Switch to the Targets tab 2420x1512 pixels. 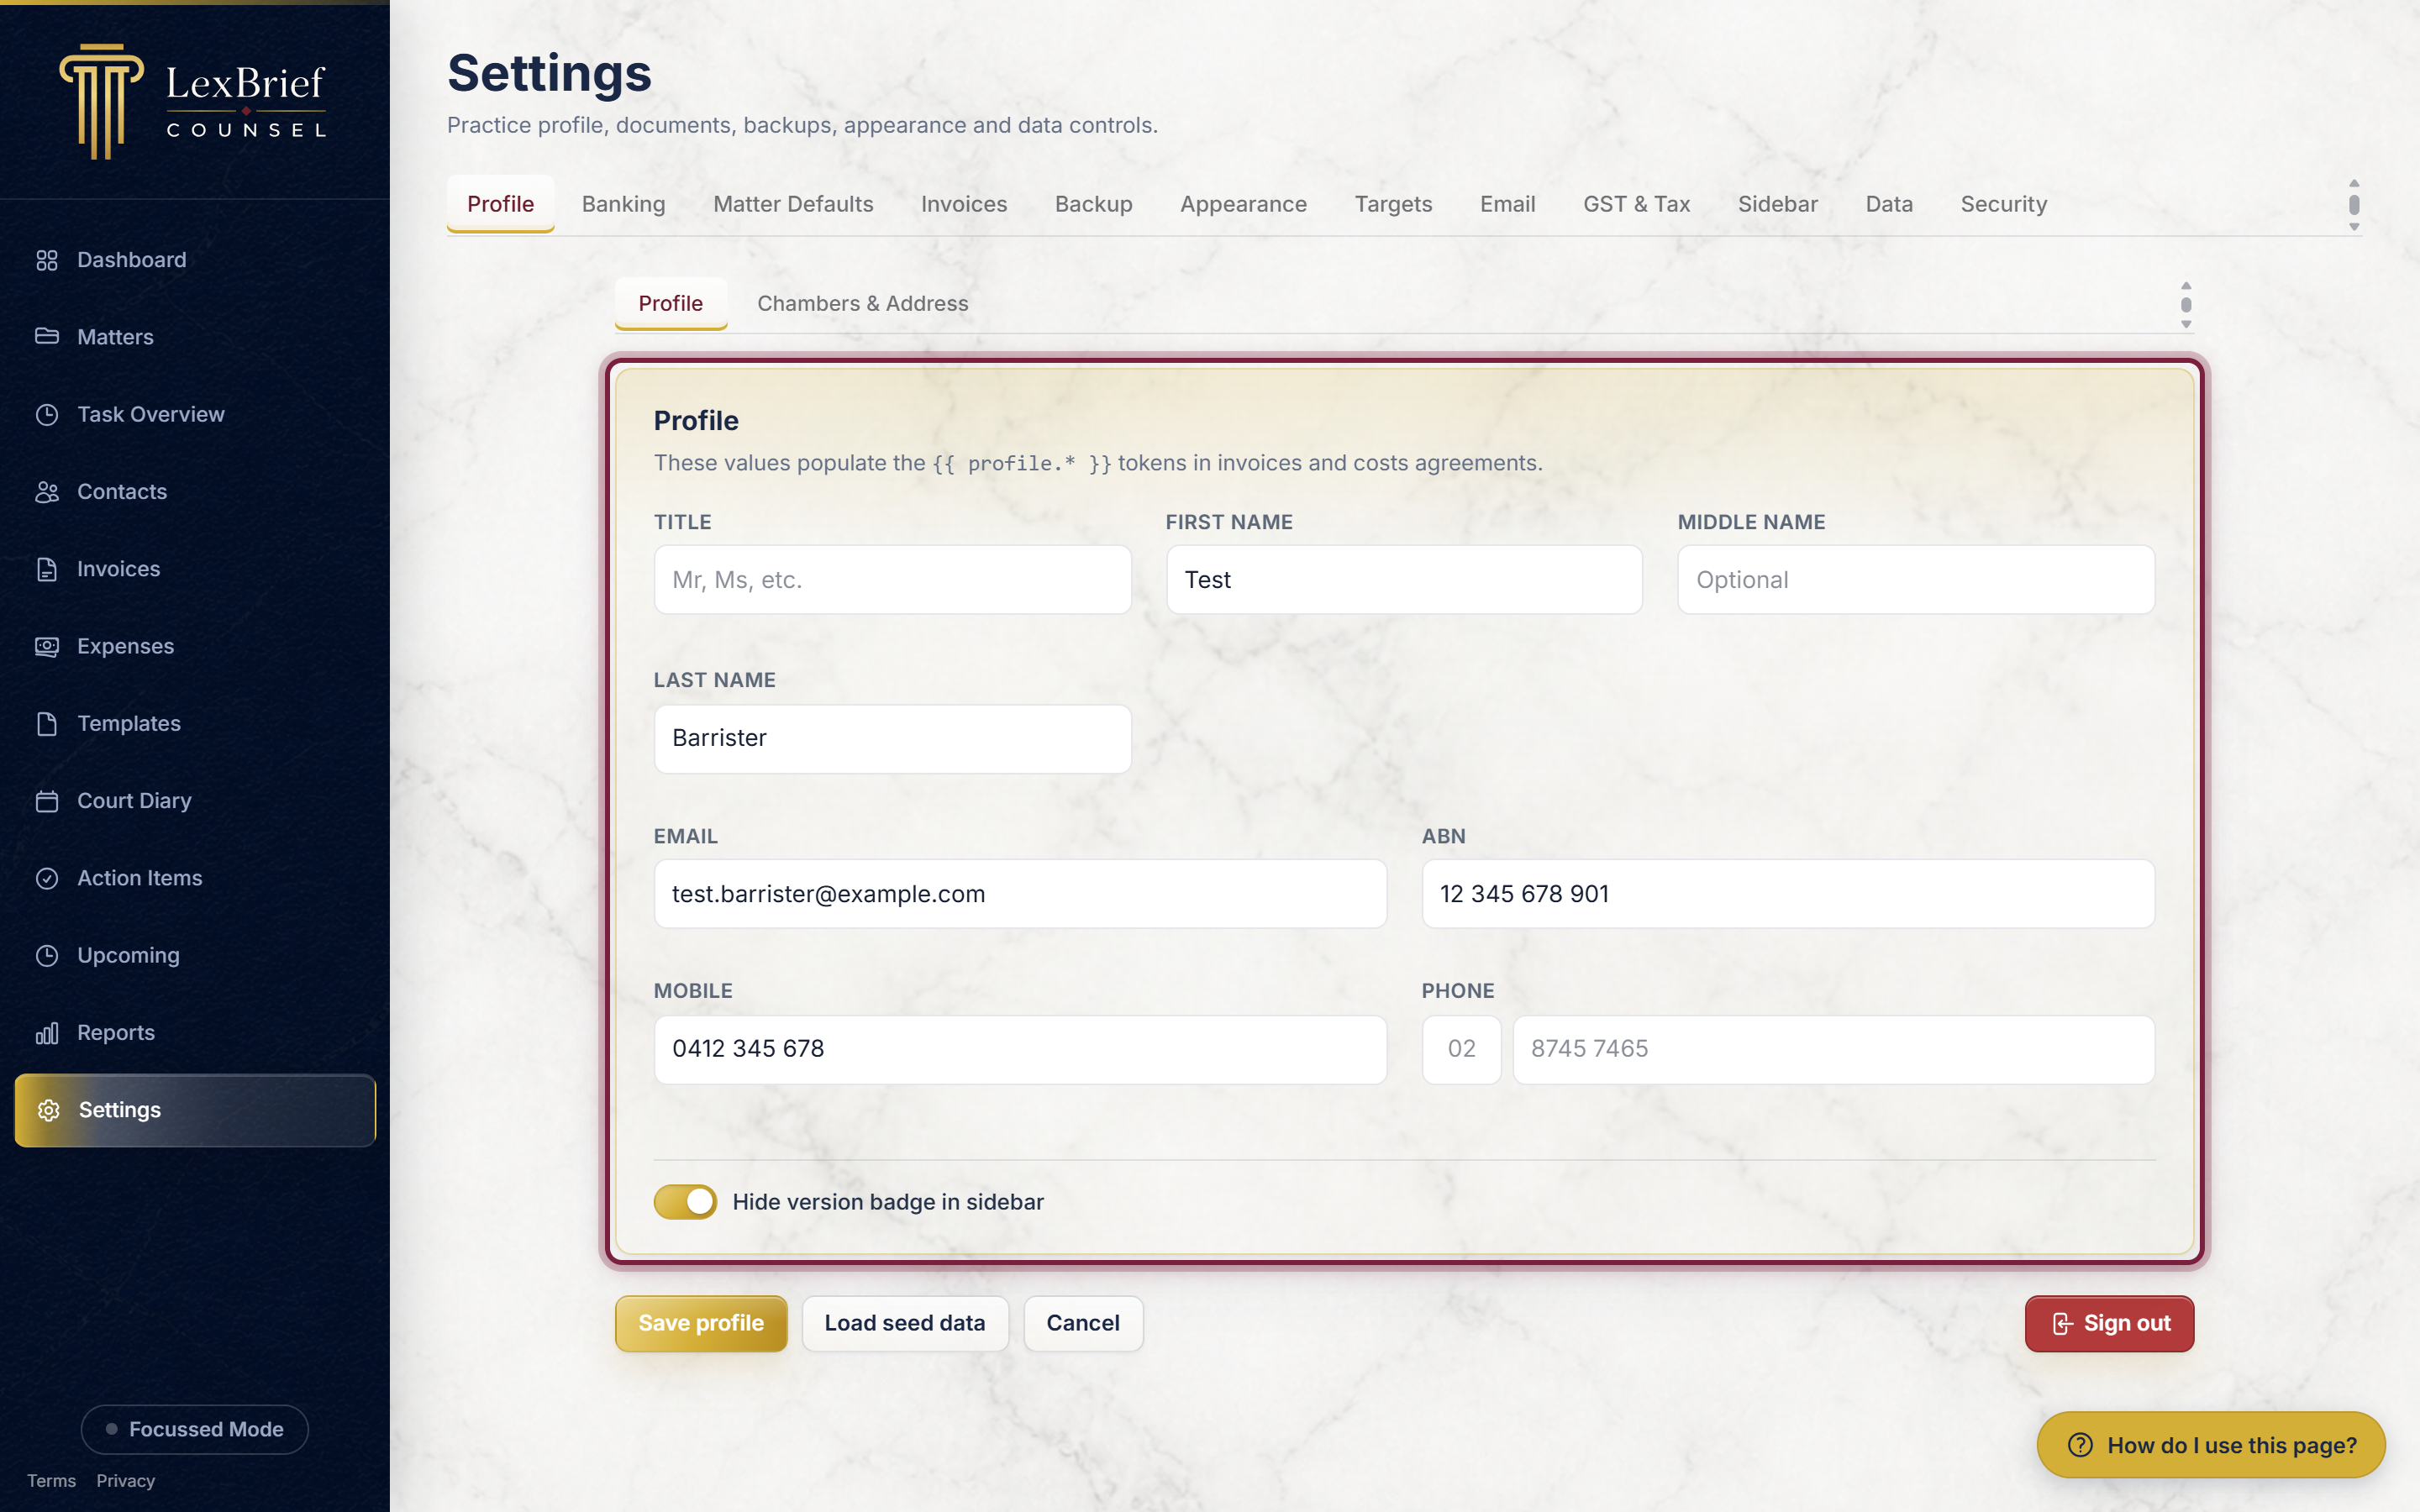(1393, 204)
